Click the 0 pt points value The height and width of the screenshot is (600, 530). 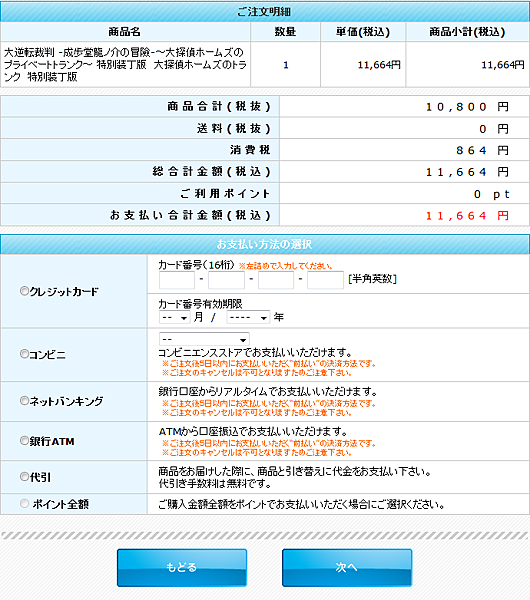pos(491,194)
